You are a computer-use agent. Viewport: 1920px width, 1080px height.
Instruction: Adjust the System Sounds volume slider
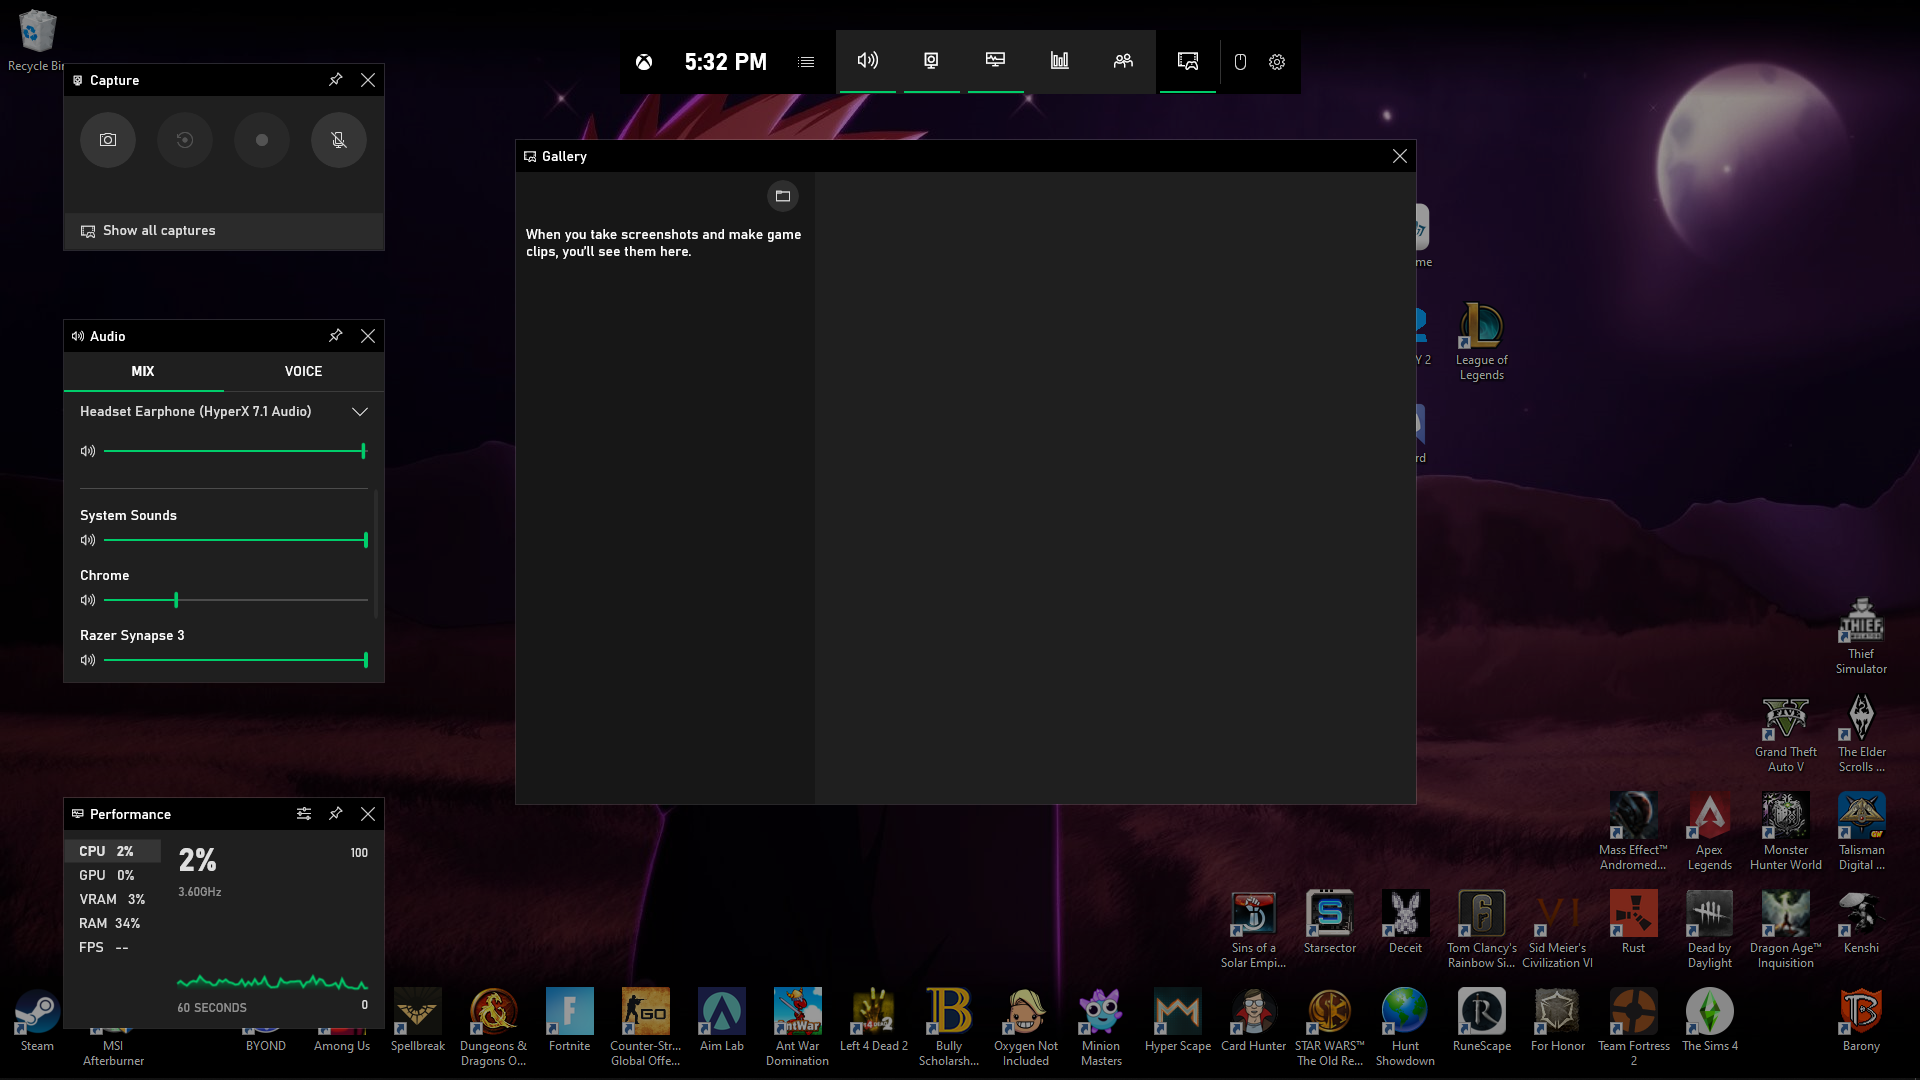pos(236,540)
